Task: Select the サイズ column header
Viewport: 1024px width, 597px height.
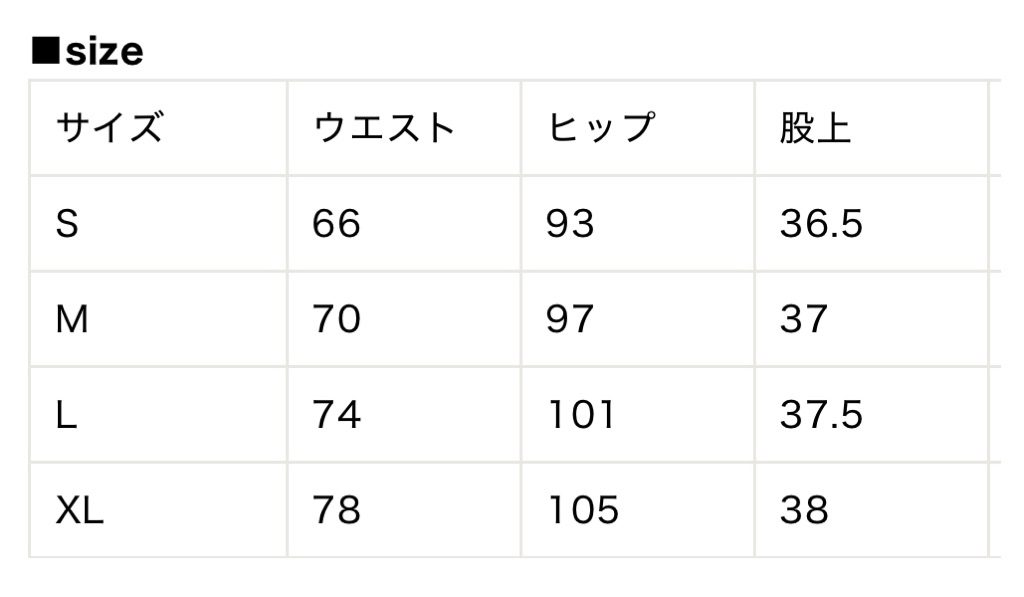Action: point(109,128)
